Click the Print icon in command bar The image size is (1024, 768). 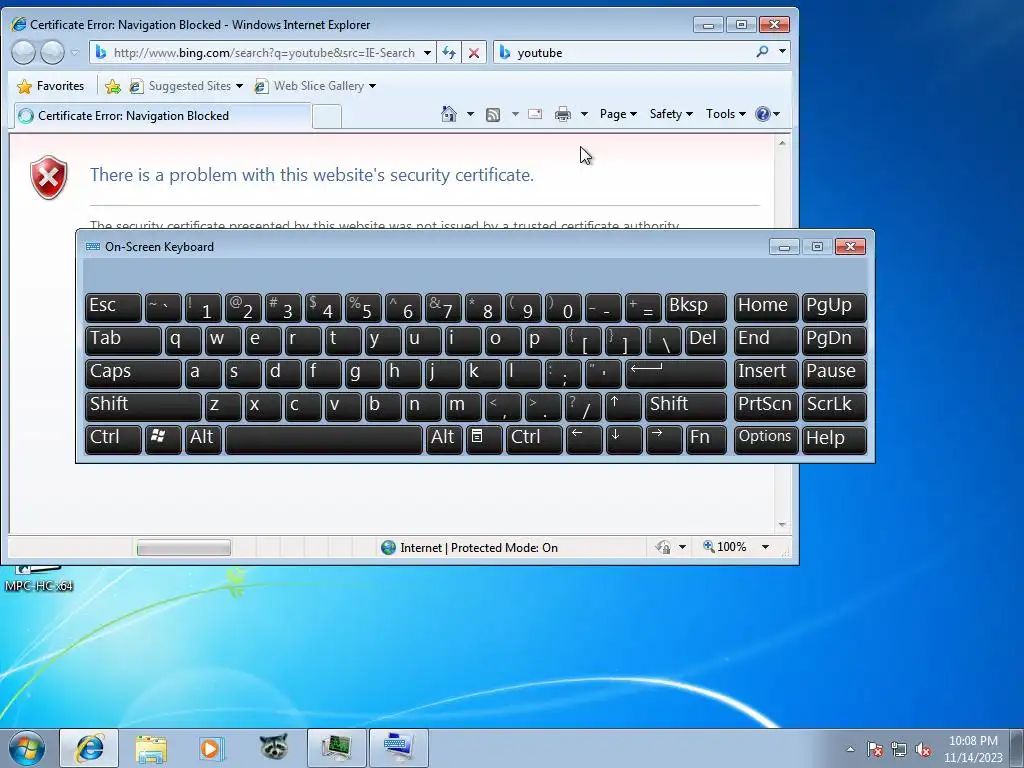[x=562, y=115]
